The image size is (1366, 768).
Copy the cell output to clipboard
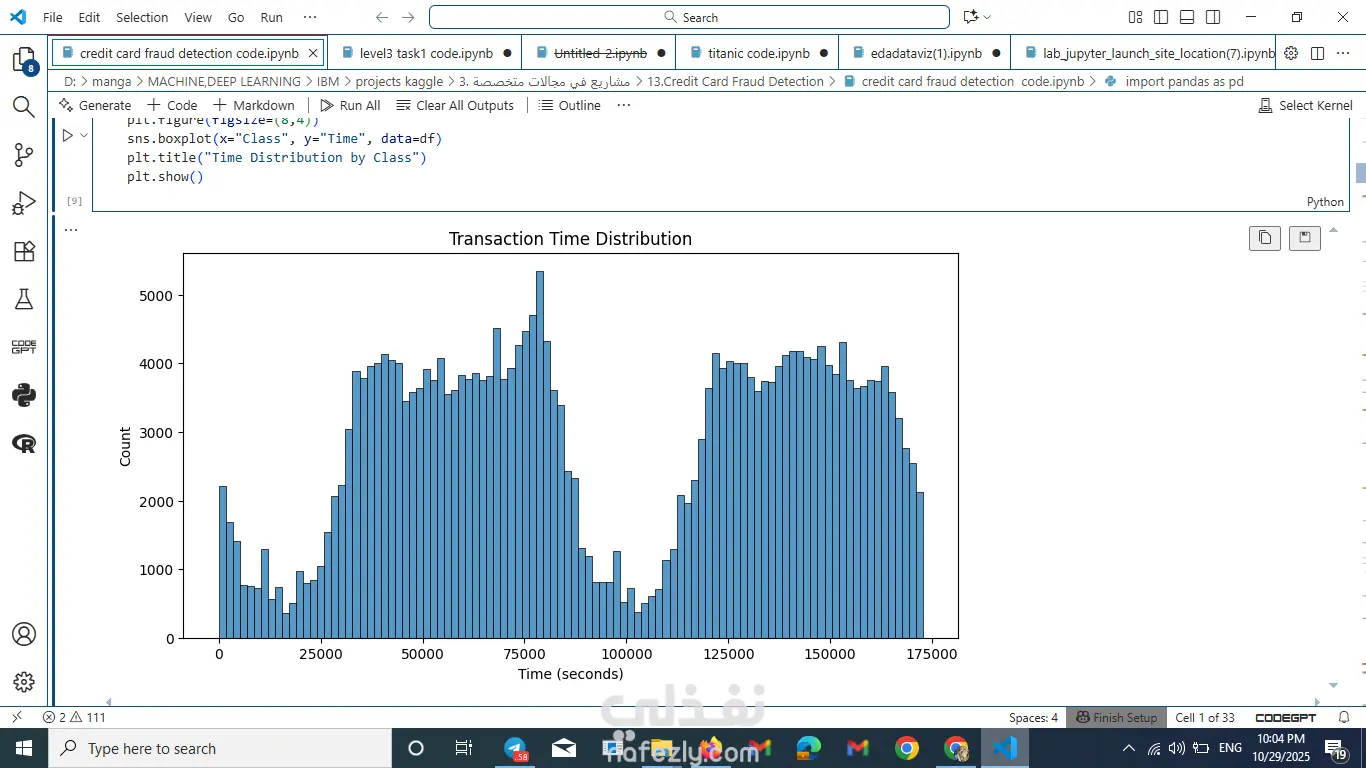tap(1265, 237)
